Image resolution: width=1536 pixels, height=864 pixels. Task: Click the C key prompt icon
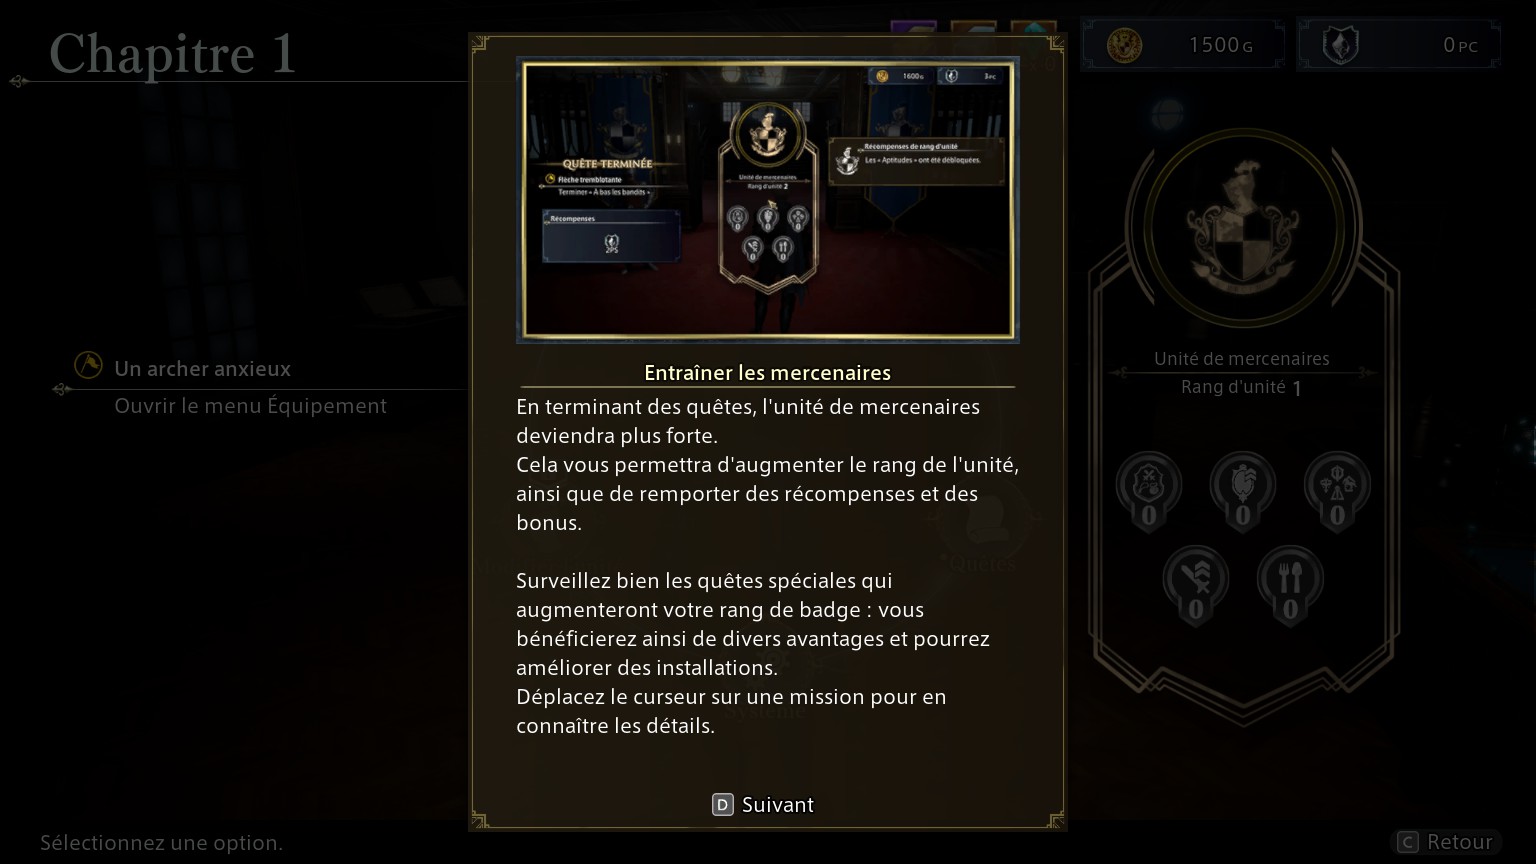(x=1408, y=842)
